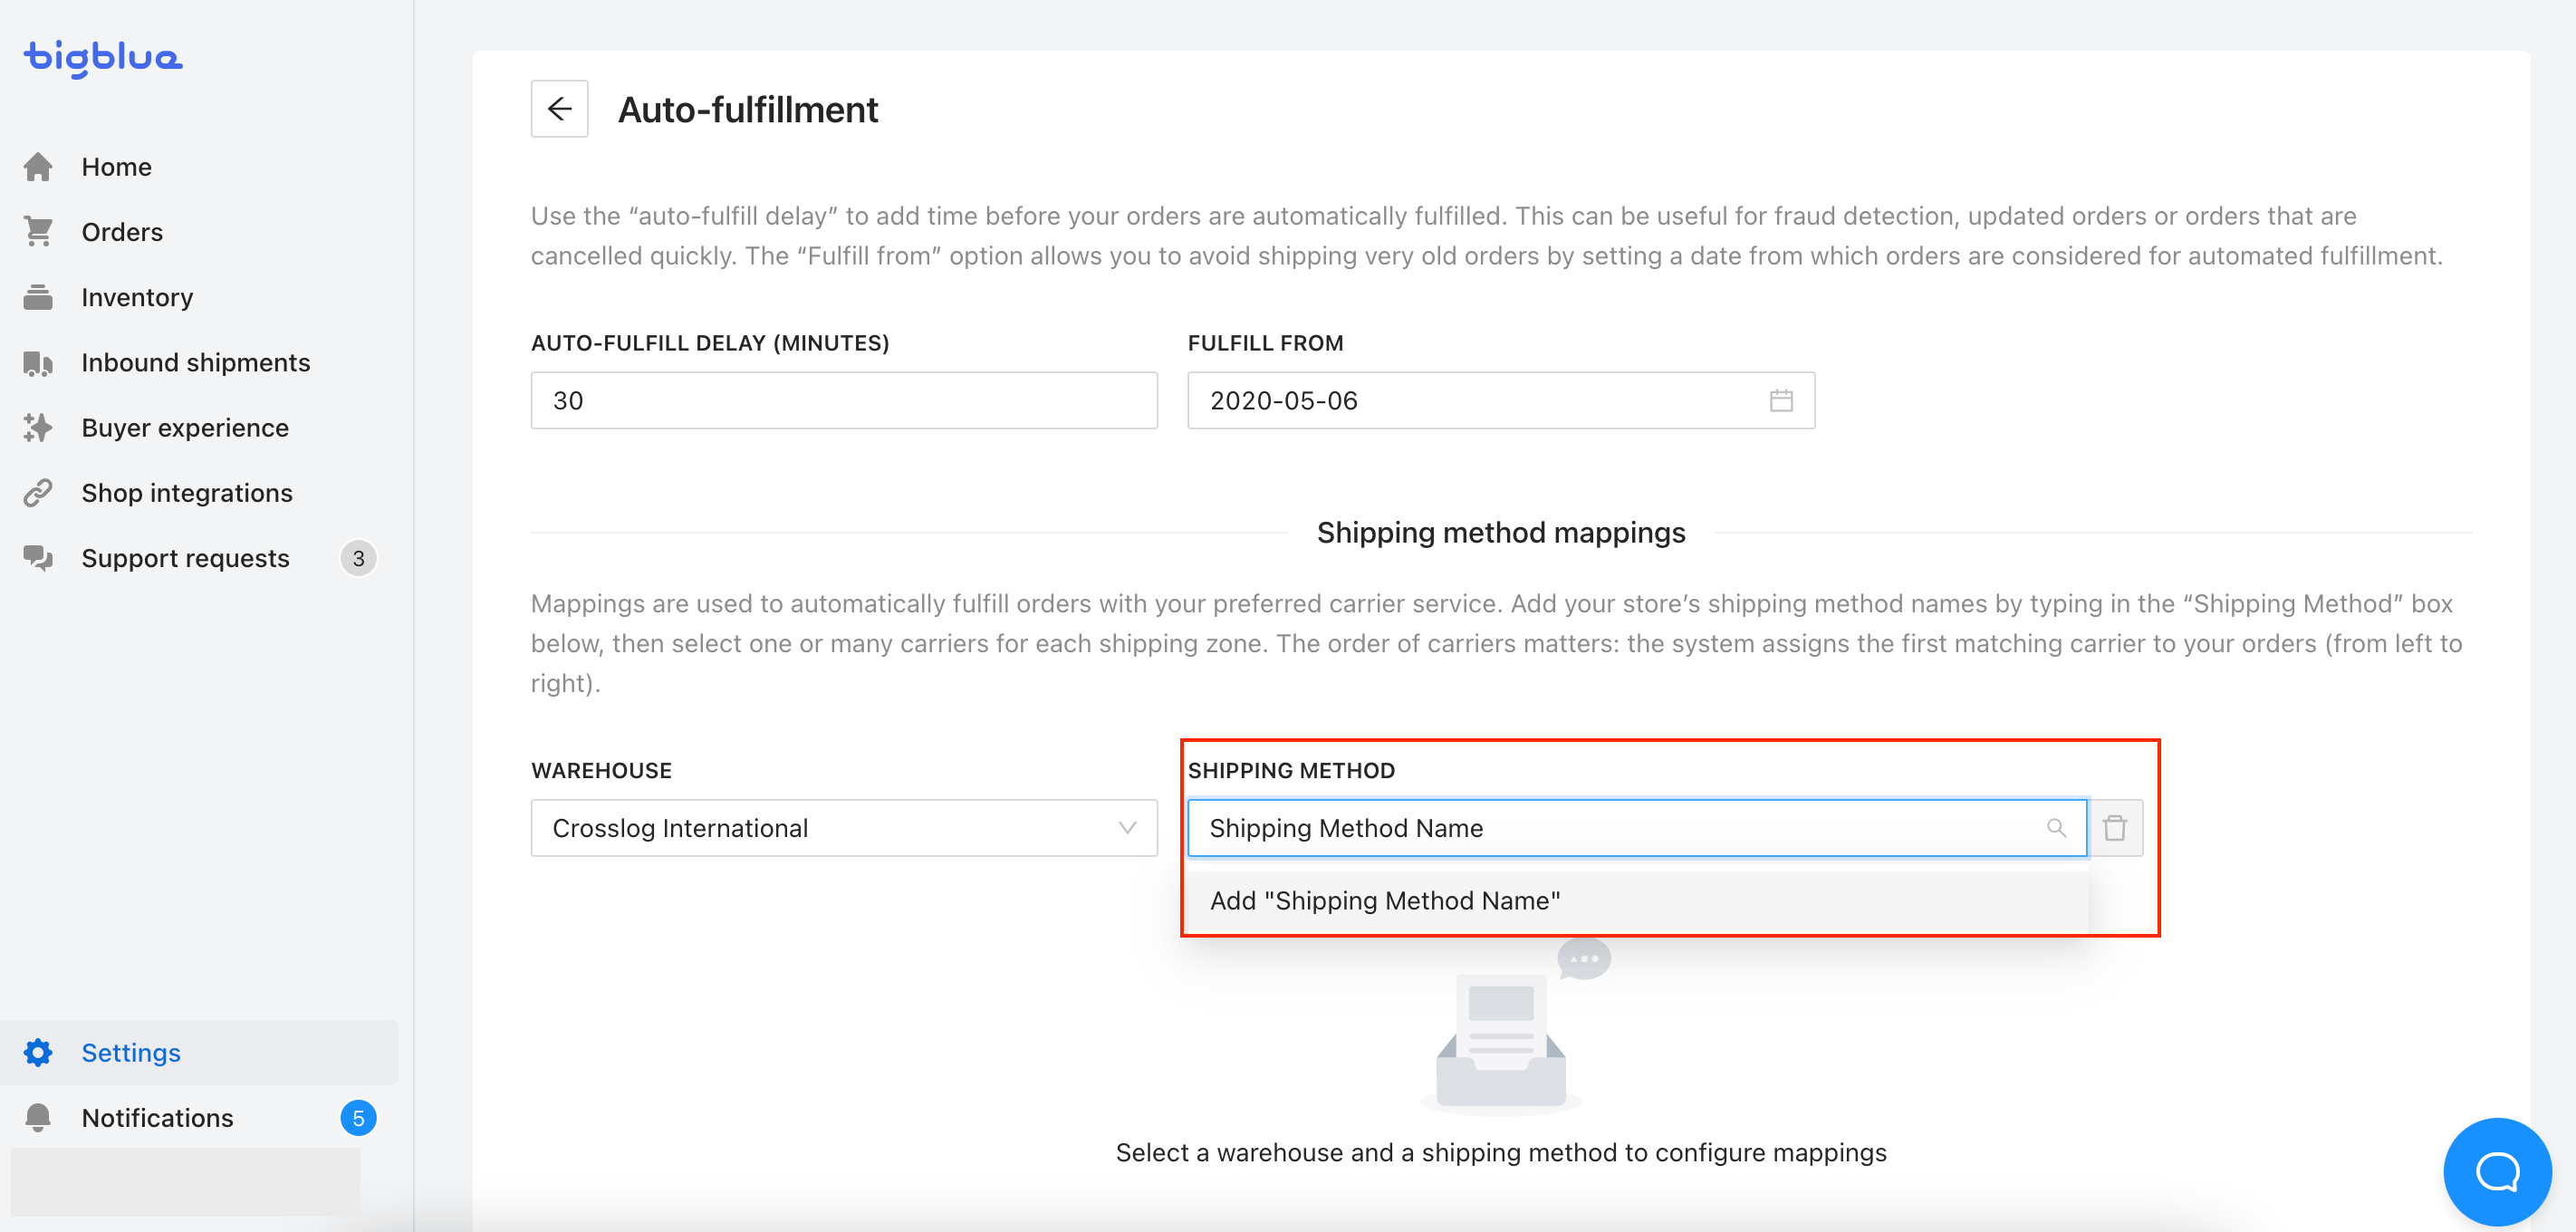Viewport: 2576px width, 1232px height.
Task: Expand the Warehouse dropdown arrow
Action: coord(1127,828)
